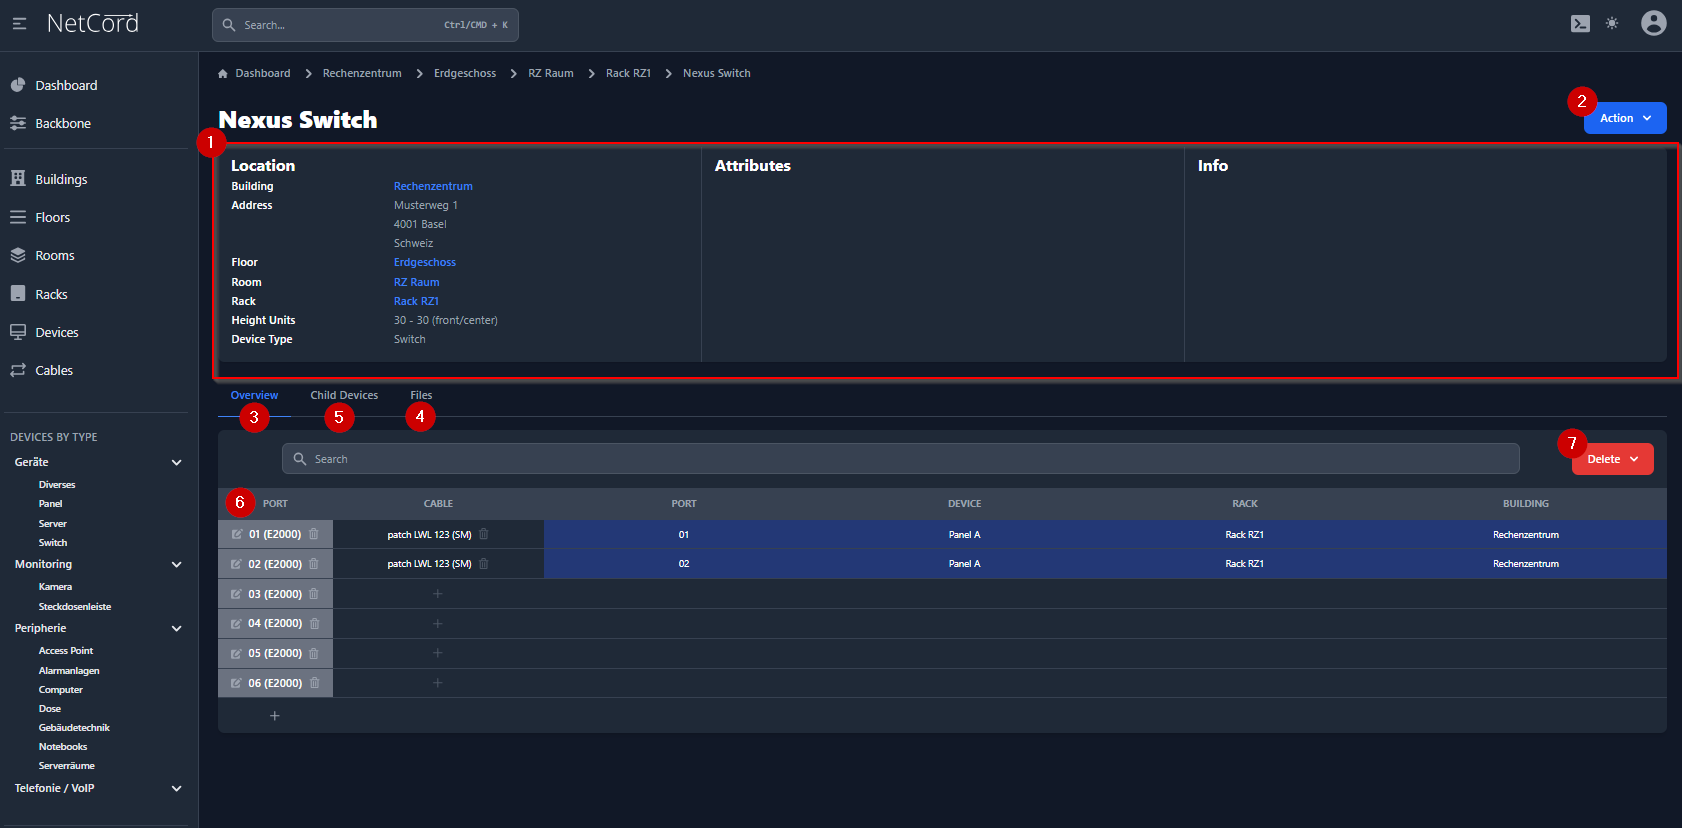Open the terminal console icon

tap(1580, 24)
